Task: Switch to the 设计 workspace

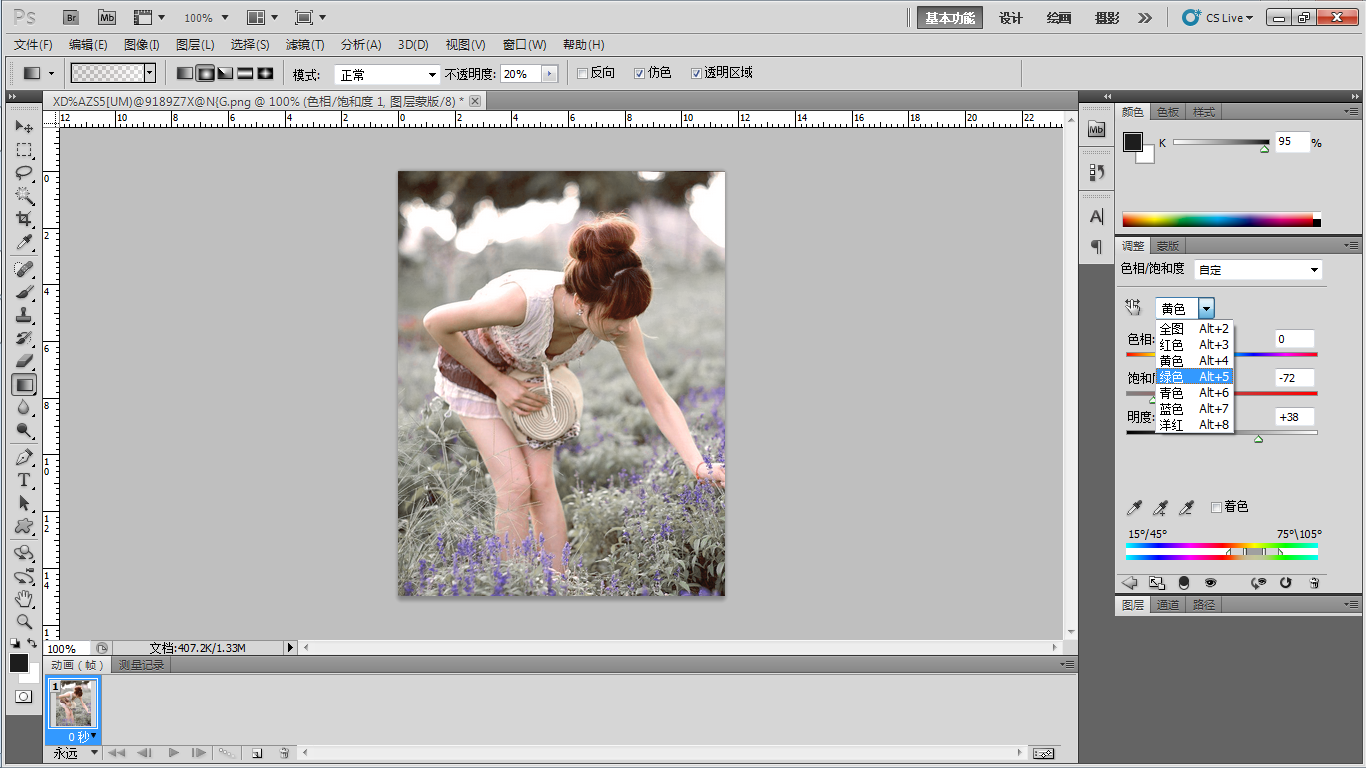Action: click(1011, 18)
